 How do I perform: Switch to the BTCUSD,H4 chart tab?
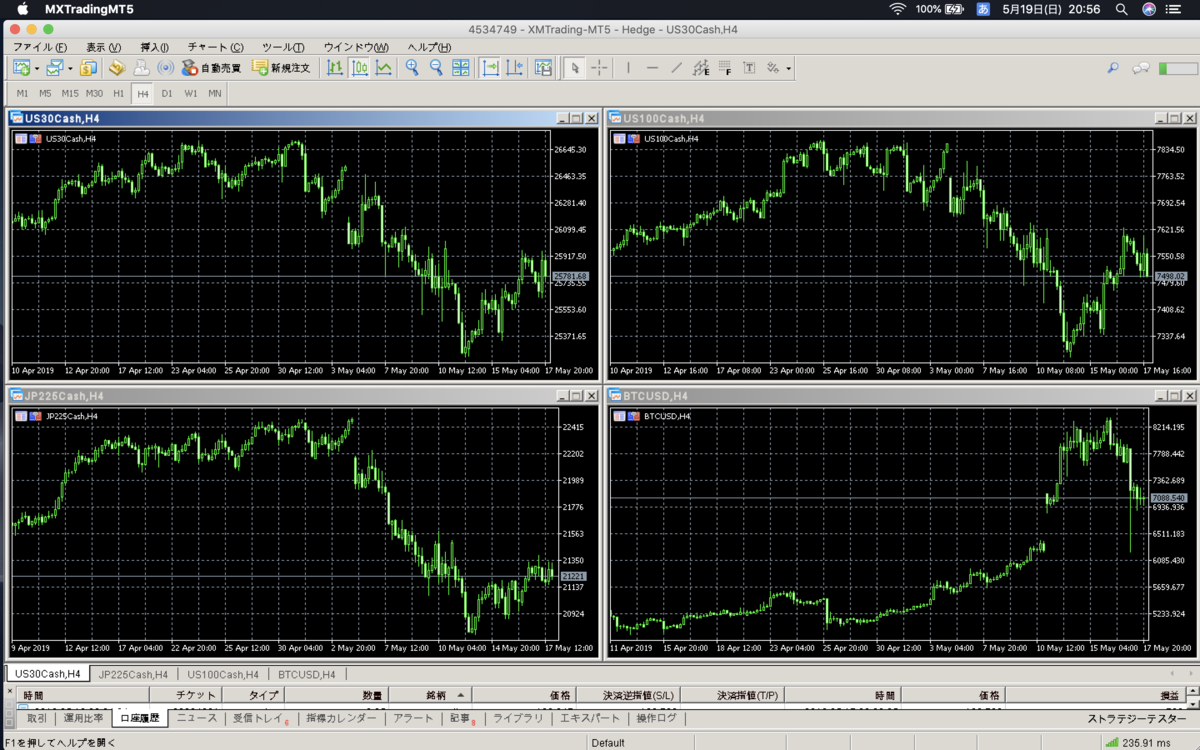coord(306,674)
